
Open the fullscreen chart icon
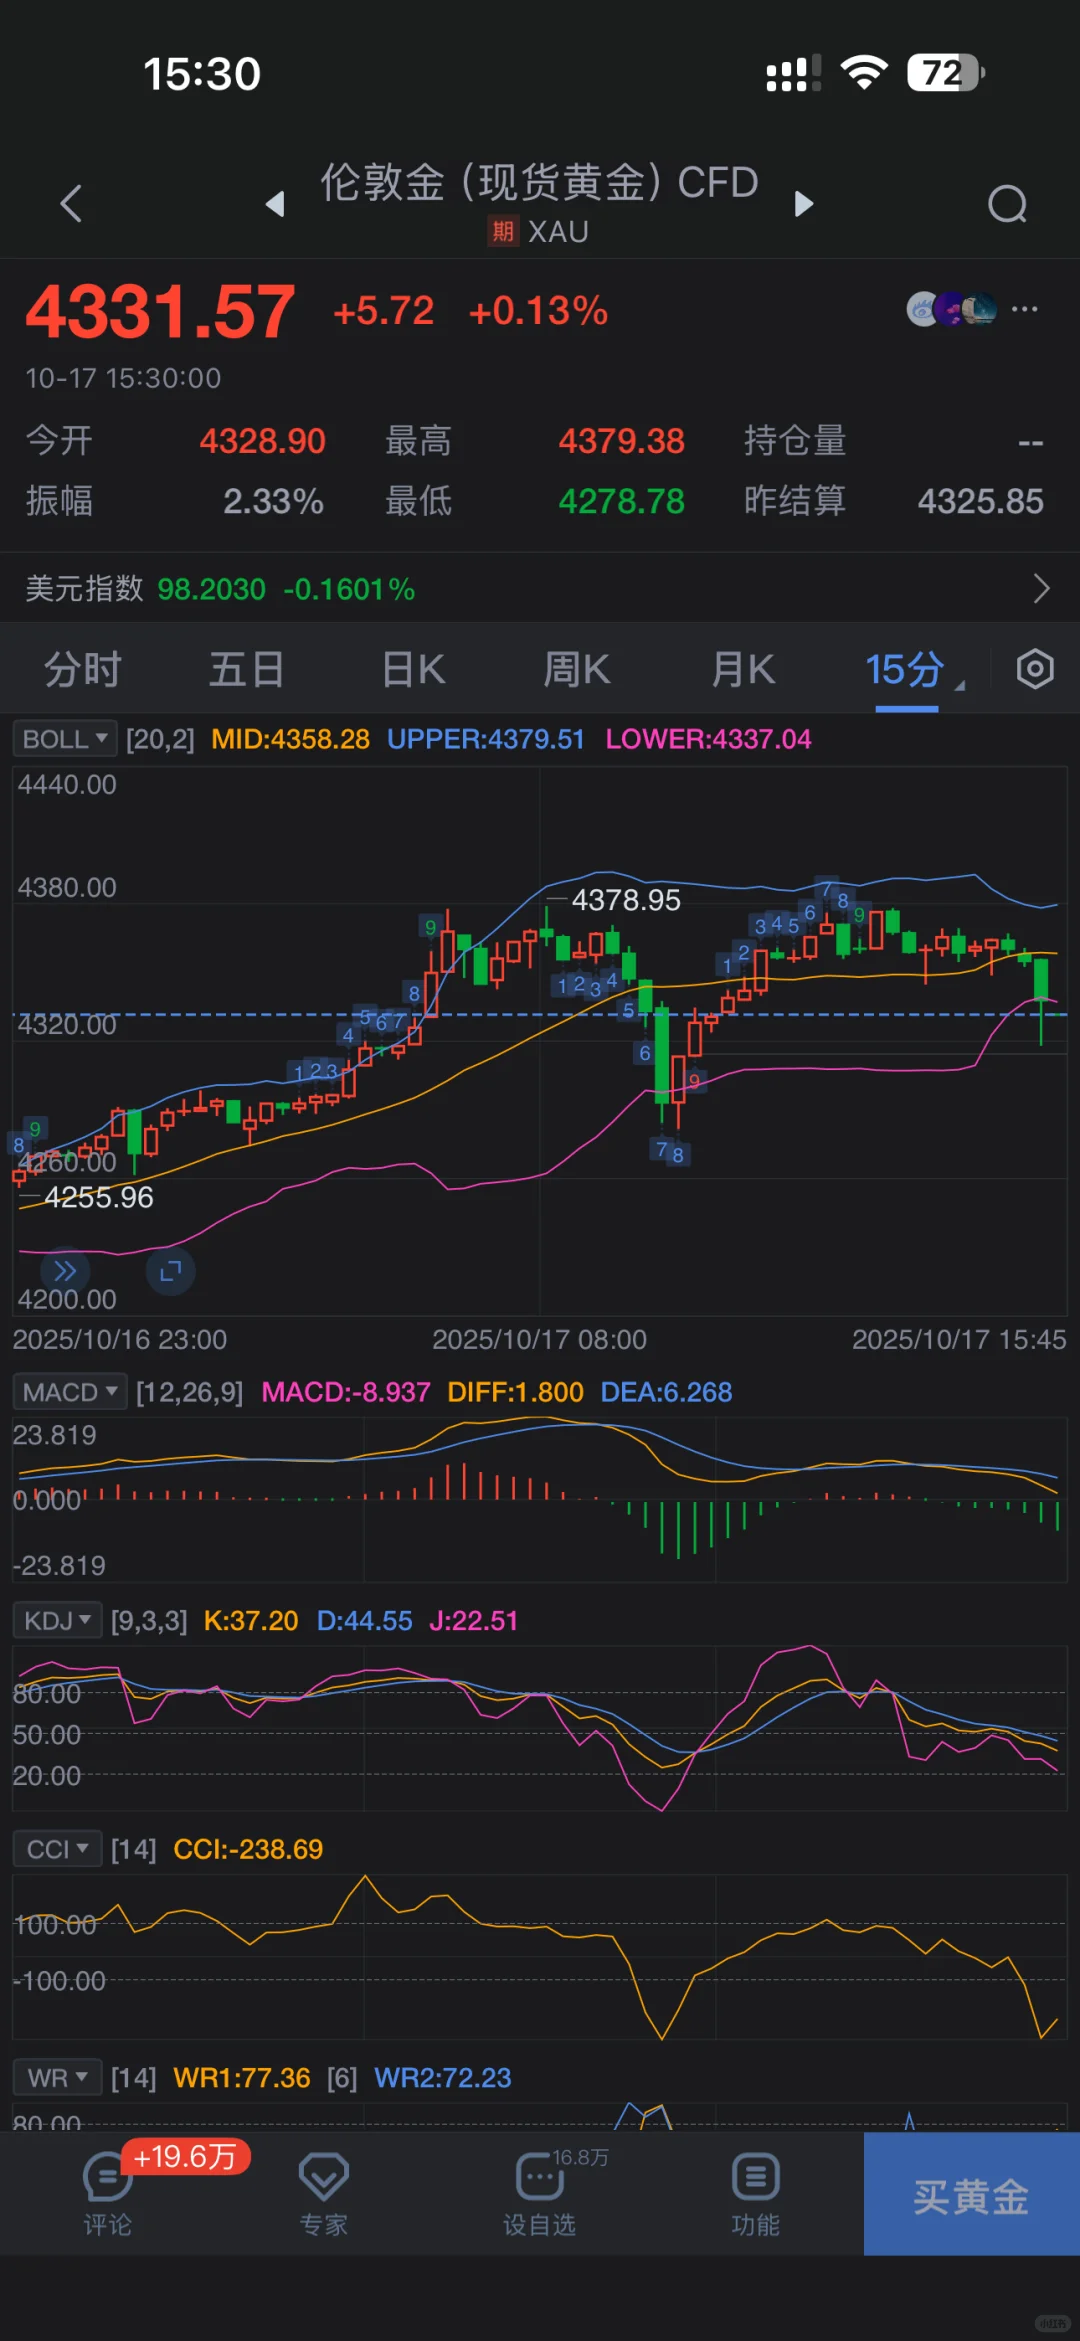[x=171, y=1271]
